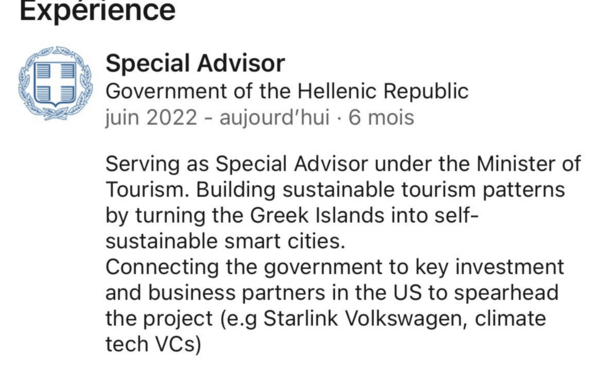Image resolution: width=600 pixels, height=375 pixels.
Task: Click the word spearhead in the description
Action: 507,293
